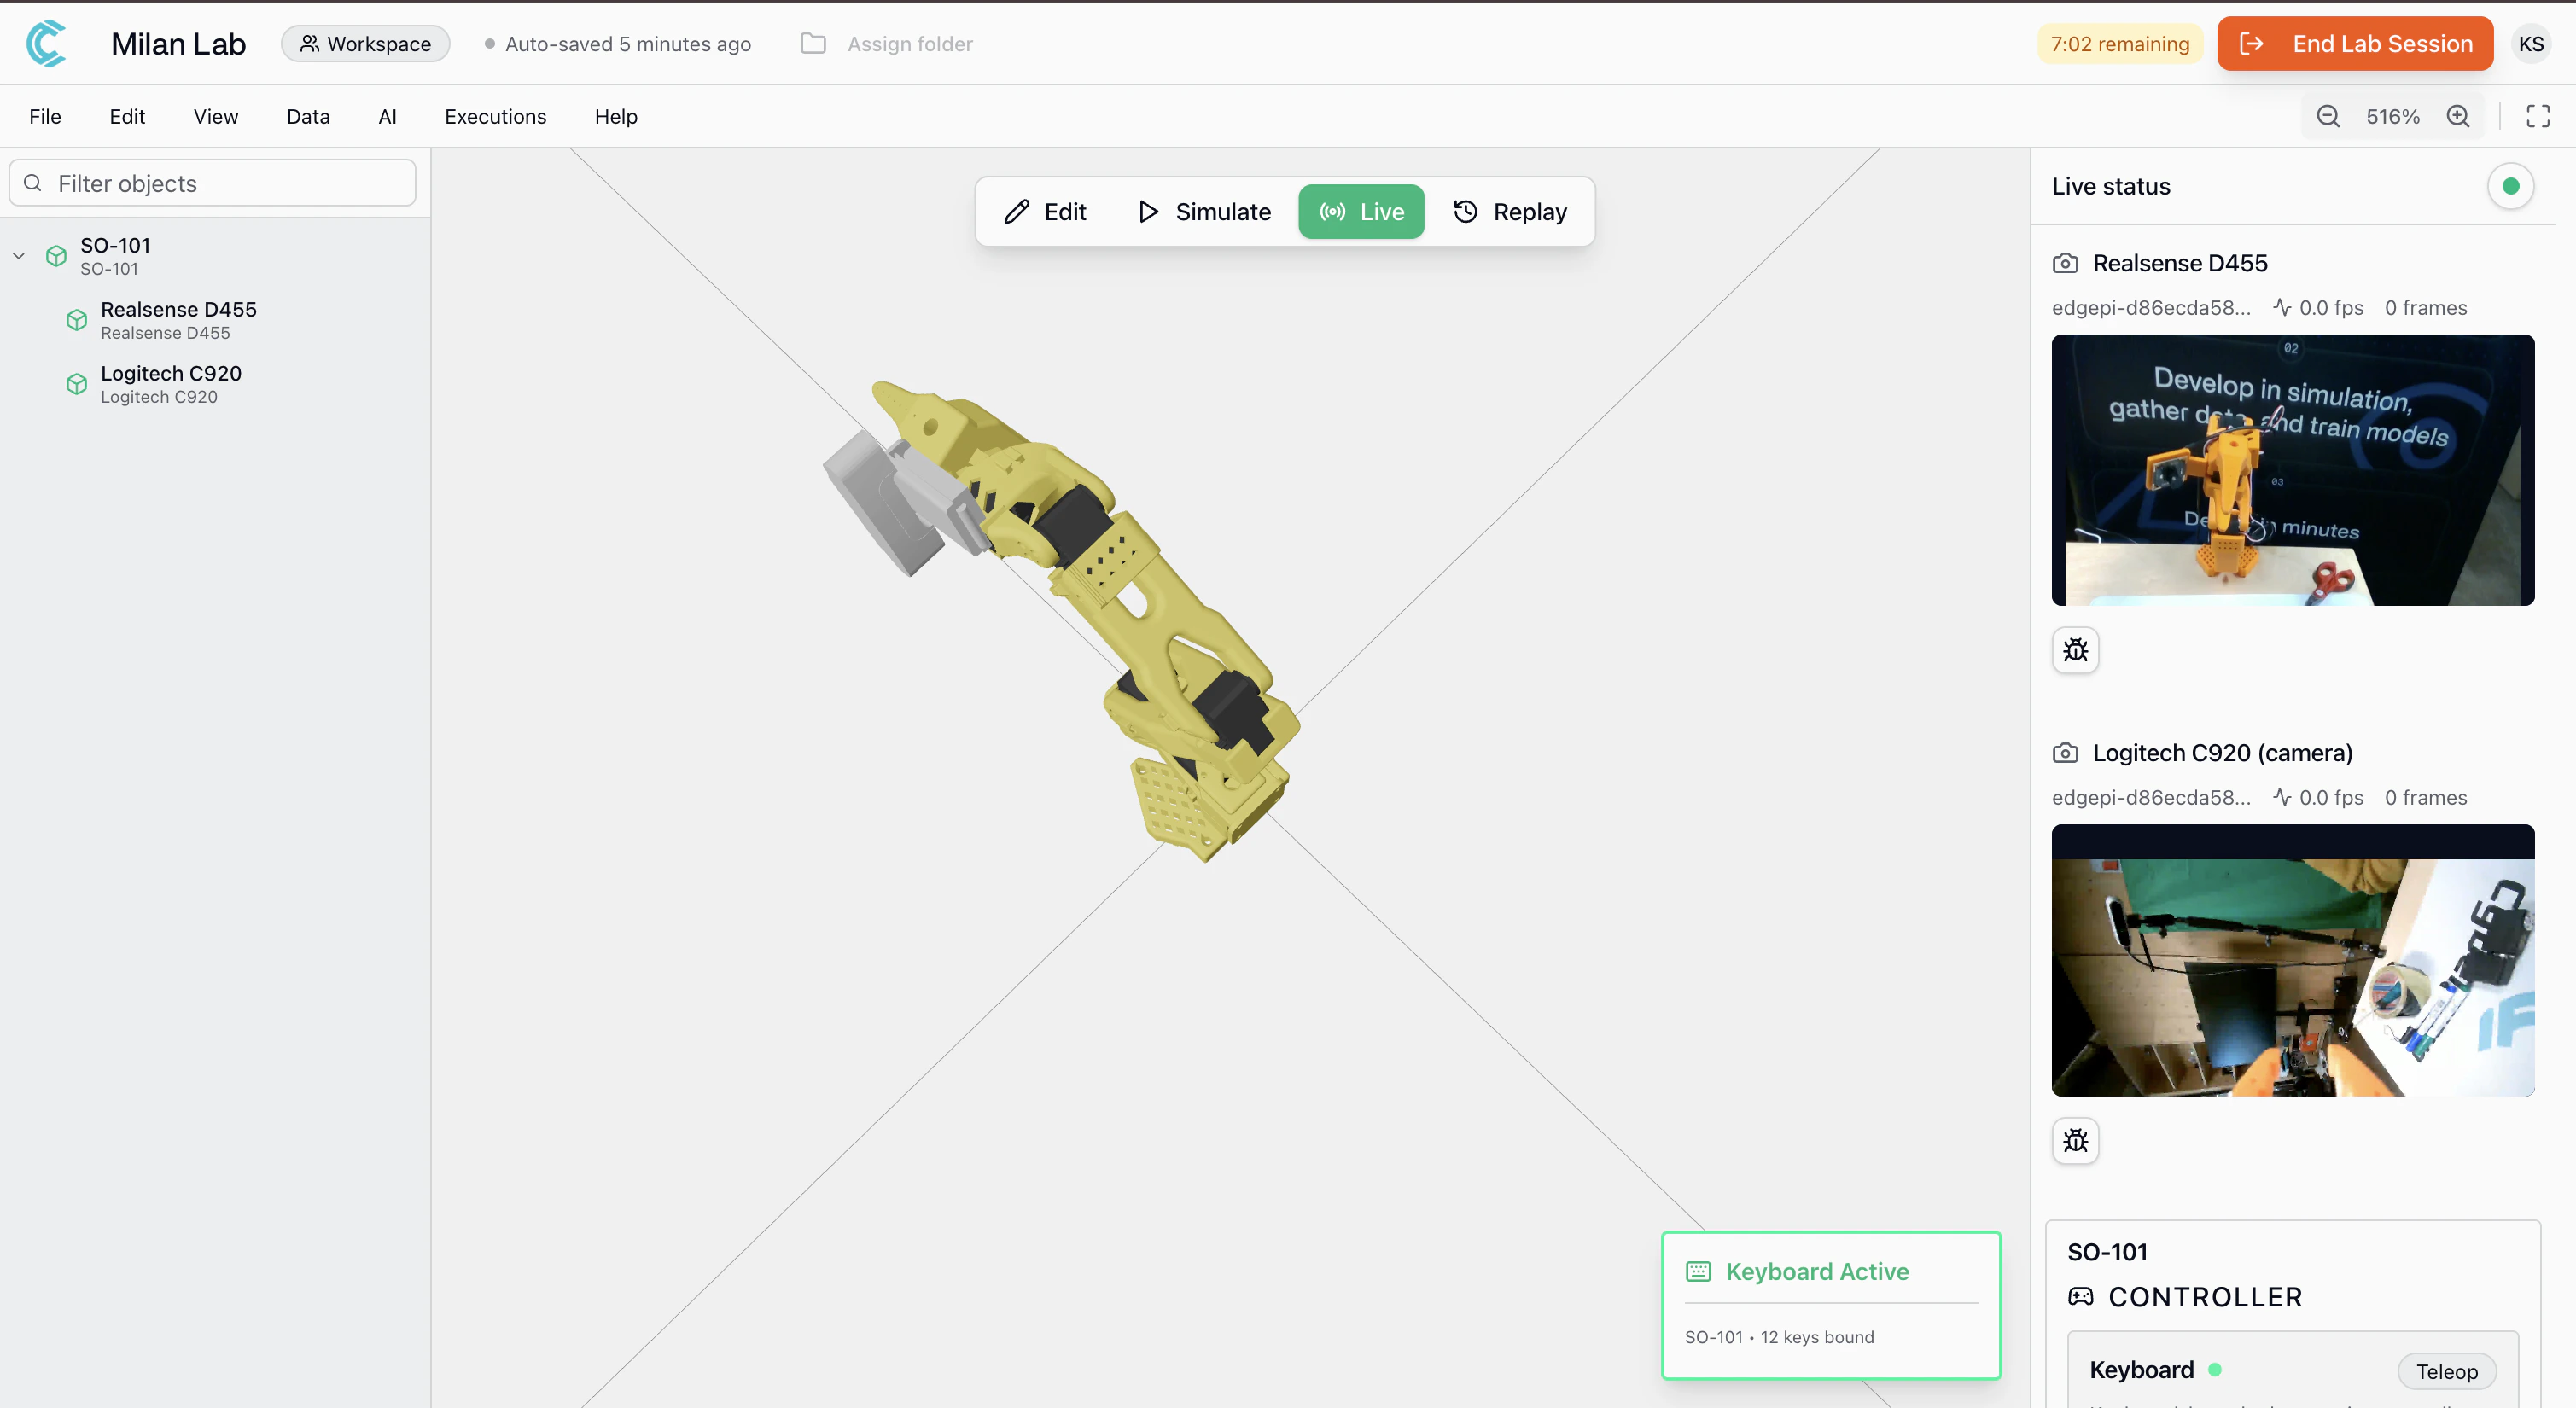Click the zoom out magnifier icon
The width and height of the screenshot is (2576, 1408).
click(x=2328, y=116)
